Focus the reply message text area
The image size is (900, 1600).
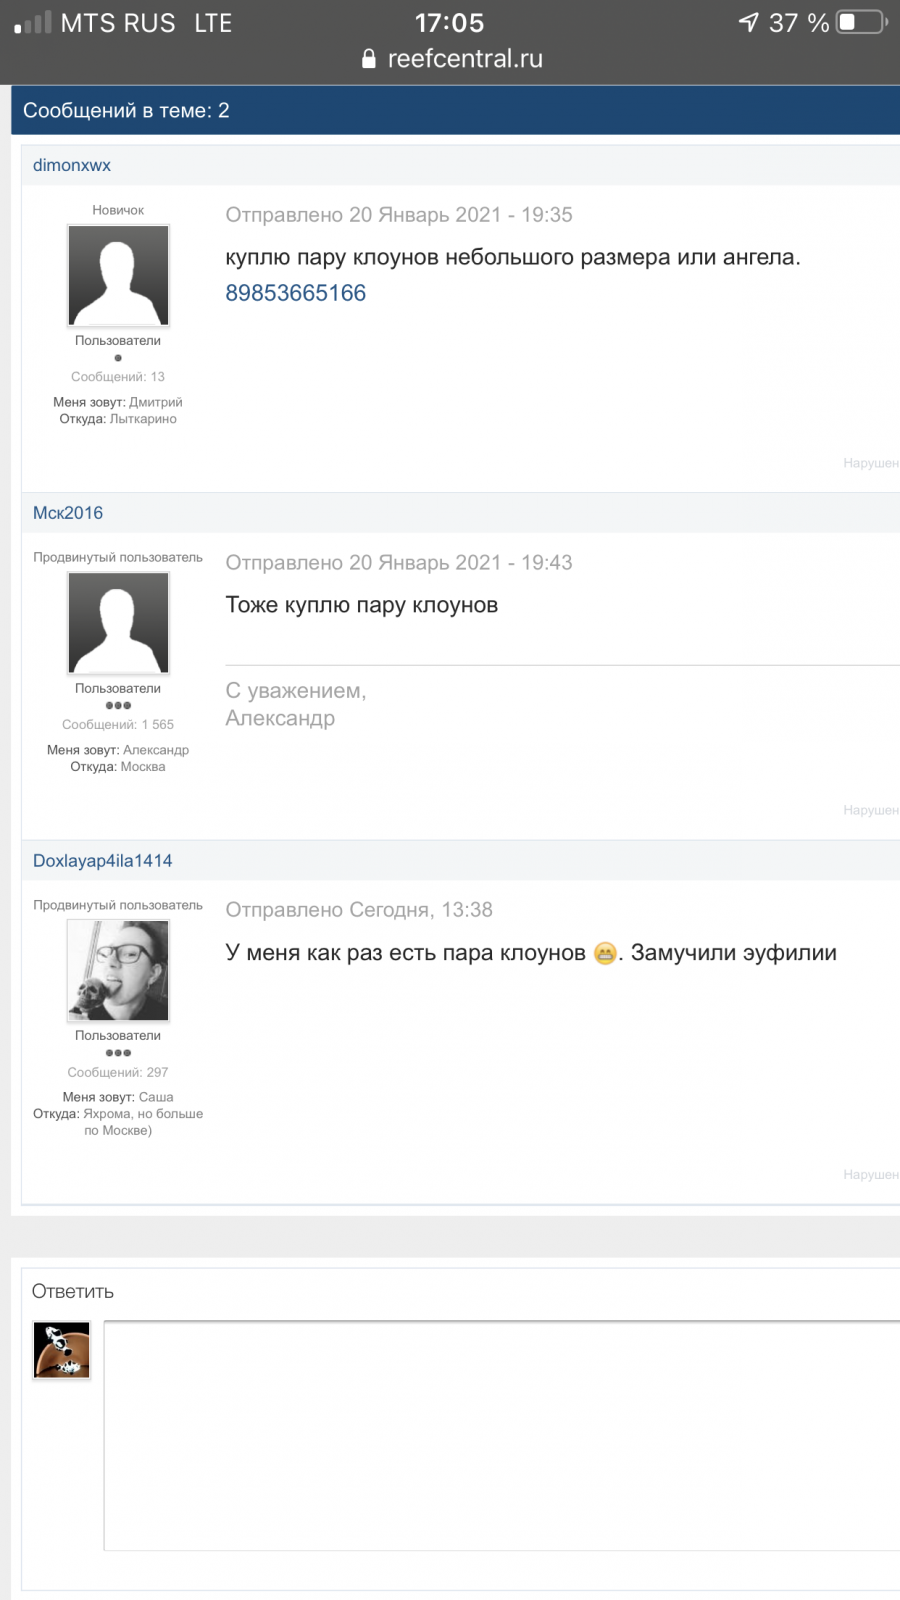(x=502, y=1436)
